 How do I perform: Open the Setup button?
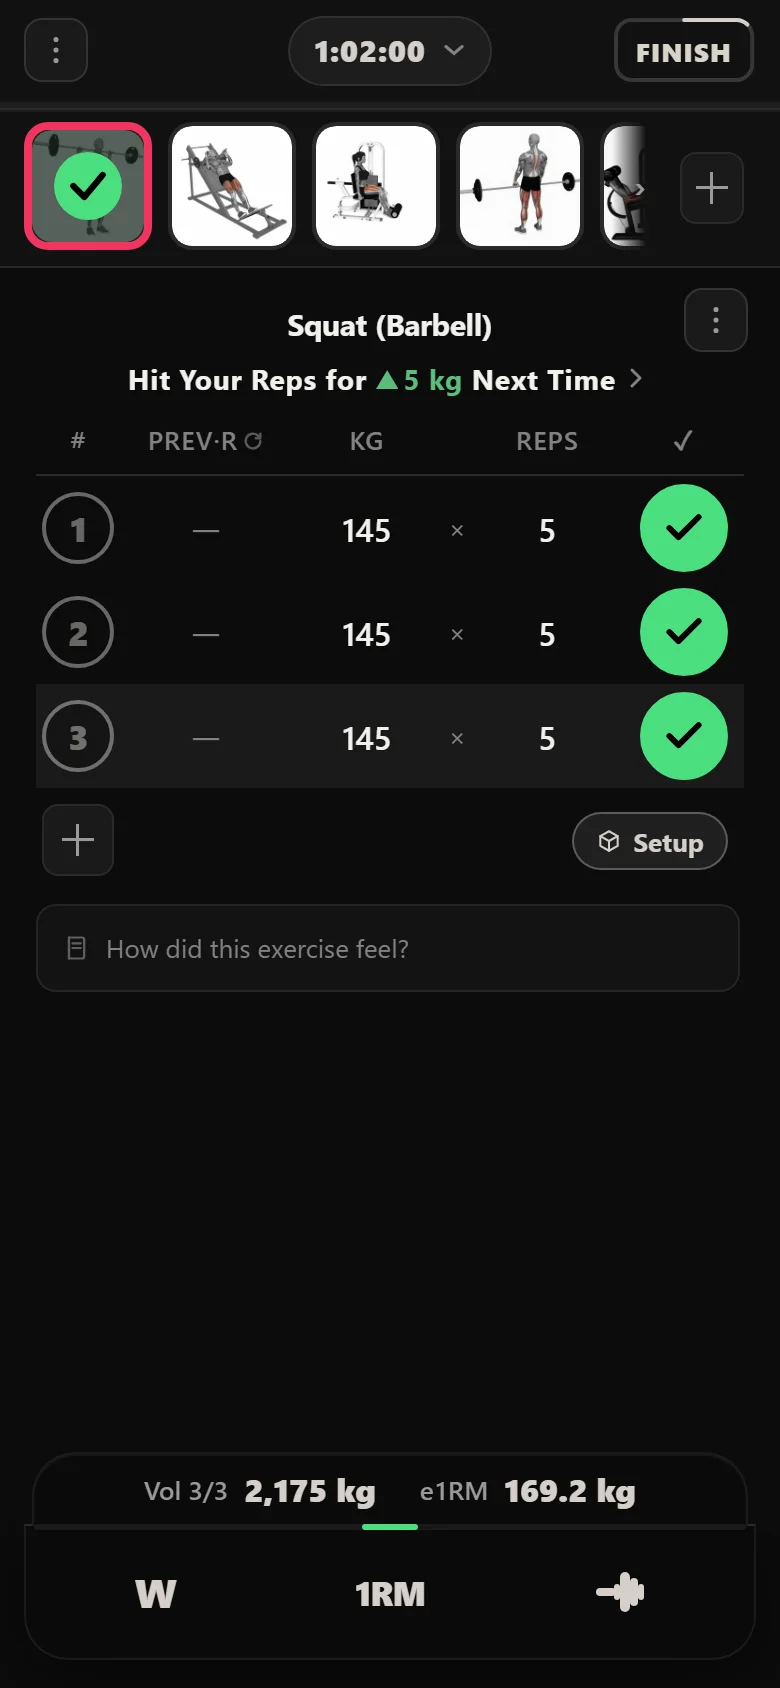[650, 842]
